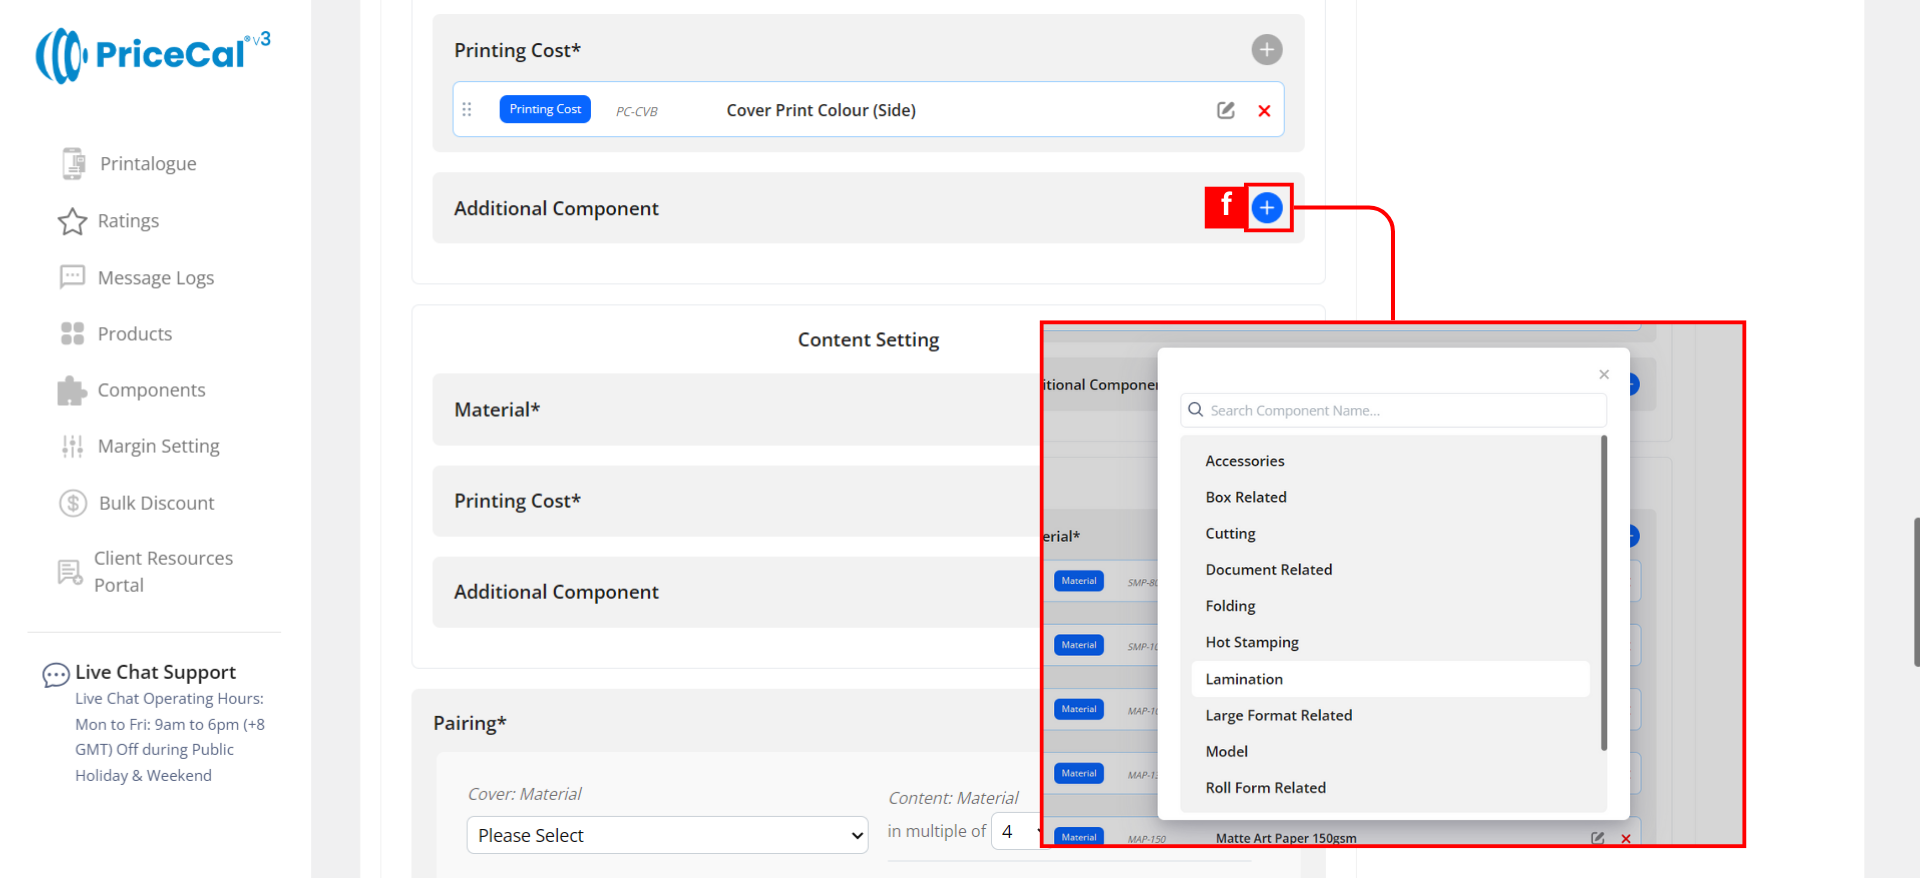Click the PriceCal logo

pyautogui.click(x=152, y=55)
